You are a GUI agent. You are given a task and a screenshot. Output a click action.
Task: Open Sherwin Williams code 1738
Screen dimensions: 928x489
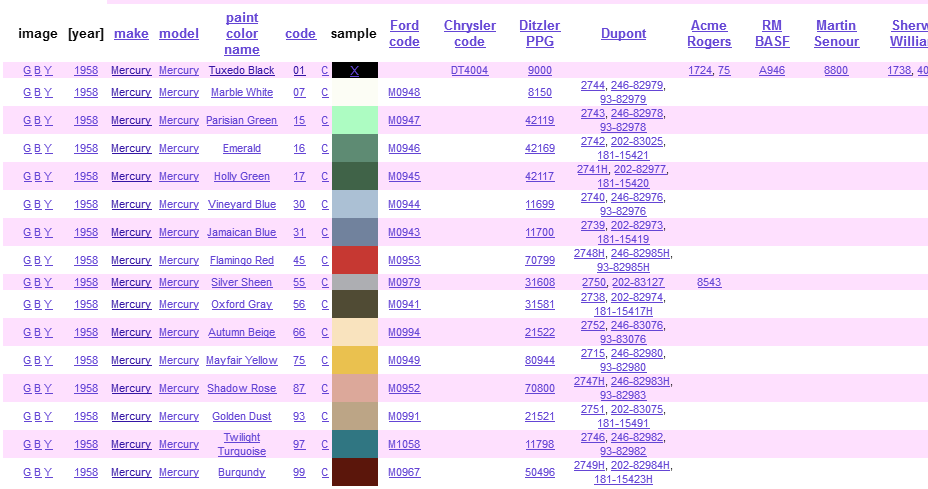[x=899, y=70]
